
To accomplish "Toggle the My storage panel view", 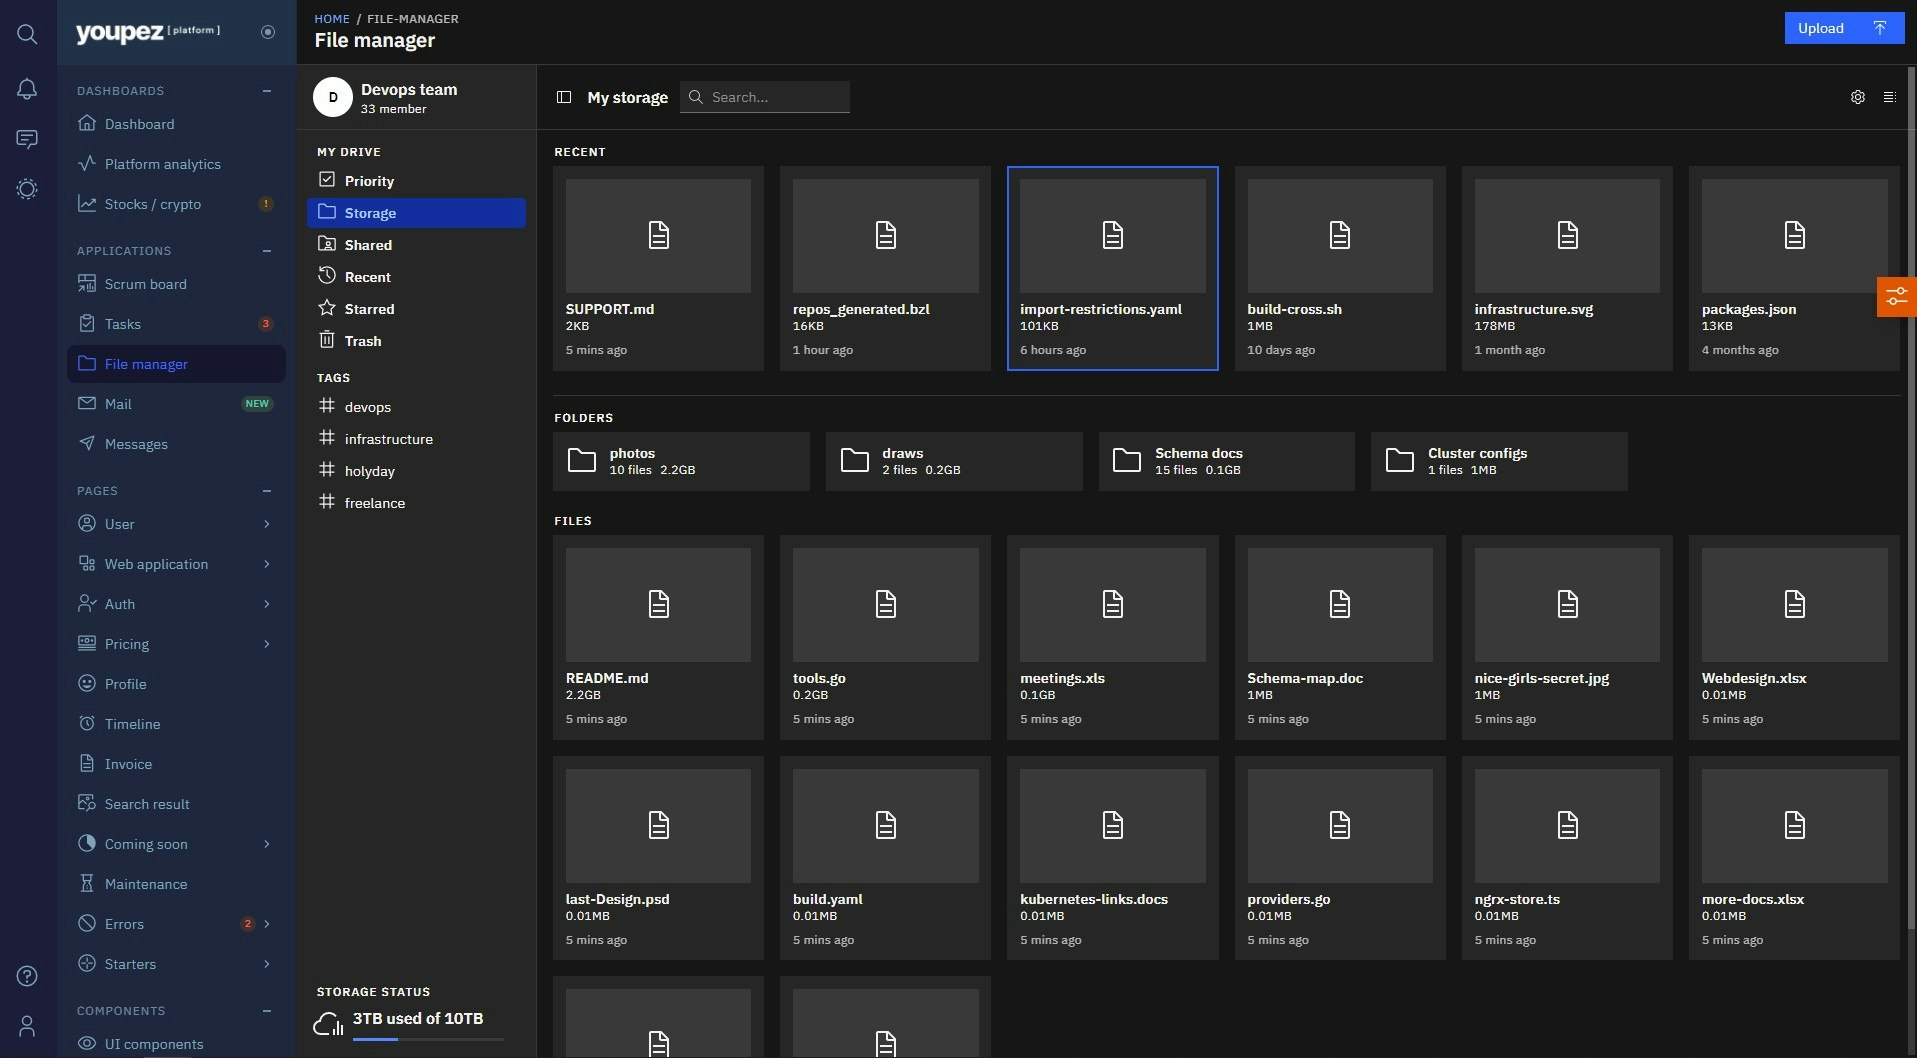I will tap(564, 97).
